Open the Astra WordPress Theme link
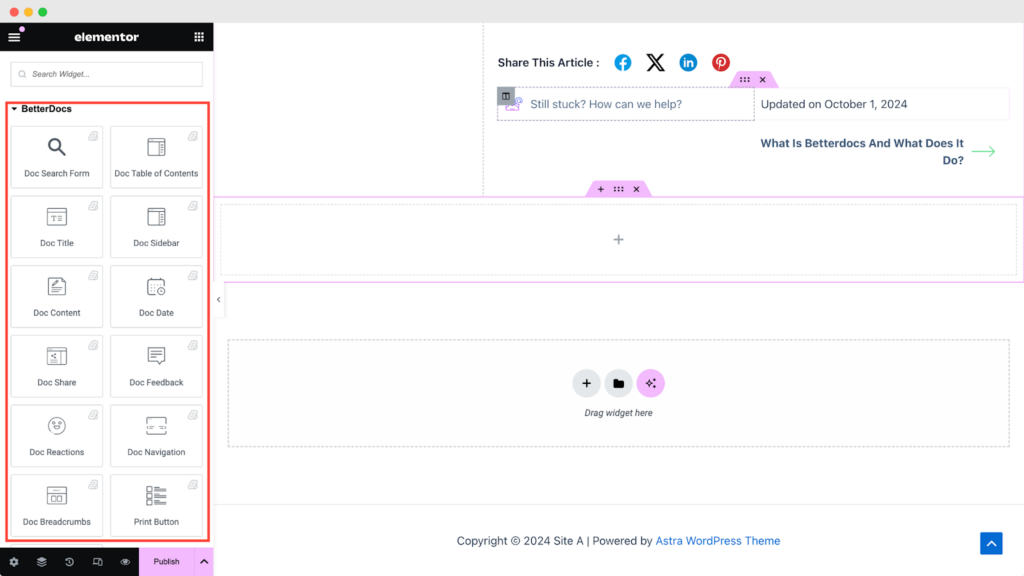The height and width of the screenshot is (576, 1024). point(718,540)
